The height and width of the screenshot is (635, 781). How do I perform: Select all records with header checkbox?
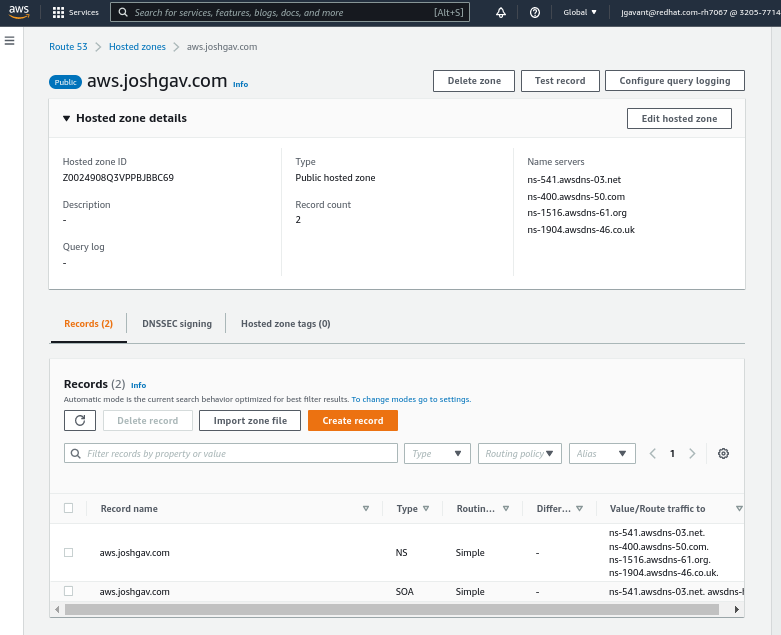click(x=68, y=508)
